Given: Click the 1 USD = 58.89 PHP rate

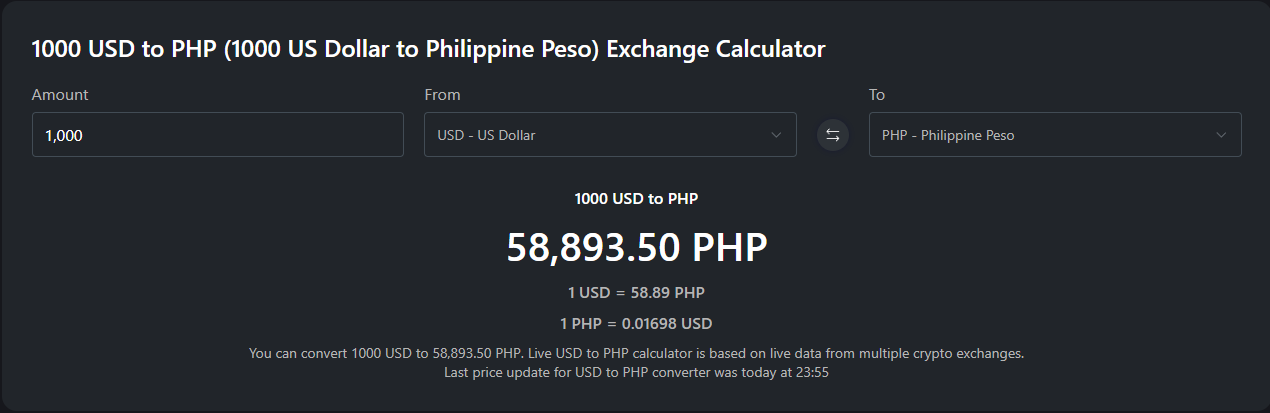Looking at the screenshot, I should (x=636, y=293).
